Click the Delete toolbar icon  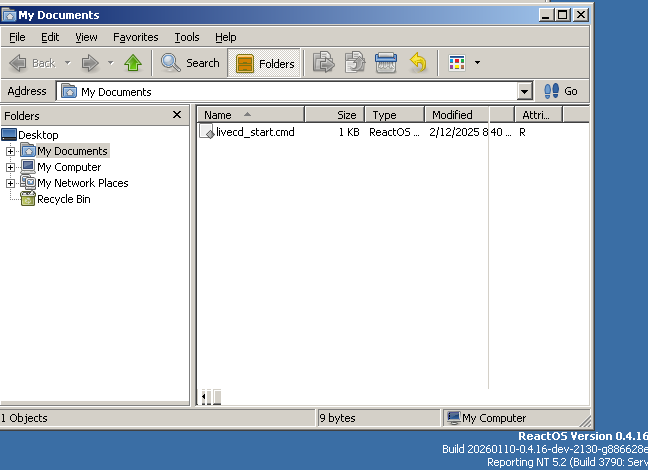click(x=386, y=63)
